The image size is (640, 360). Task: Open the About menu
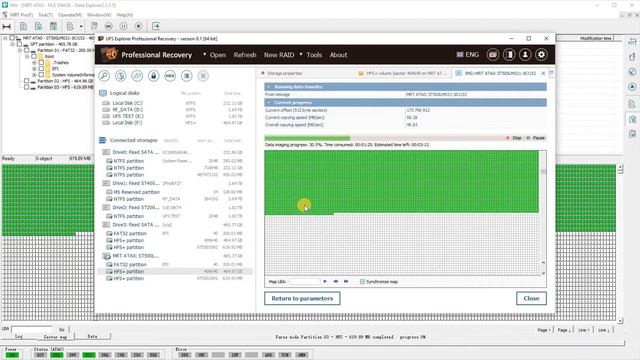click(338, 55)
